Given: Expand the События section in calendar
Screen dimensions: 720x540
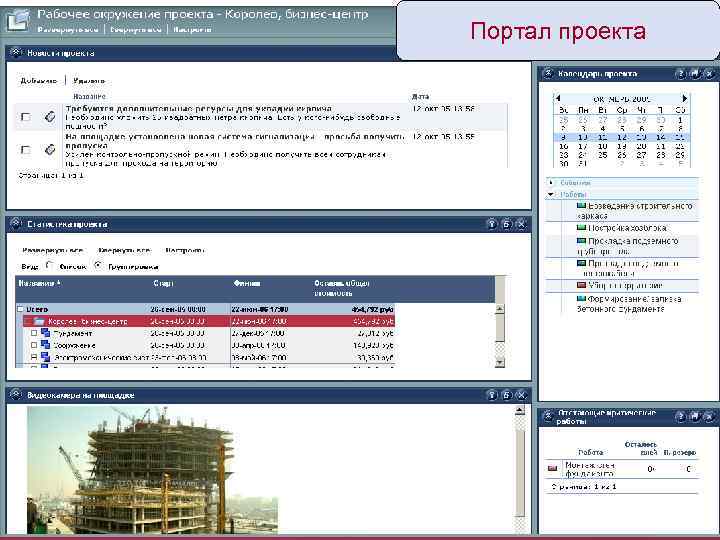Looking at the screenshot, I should coord(551,183).
